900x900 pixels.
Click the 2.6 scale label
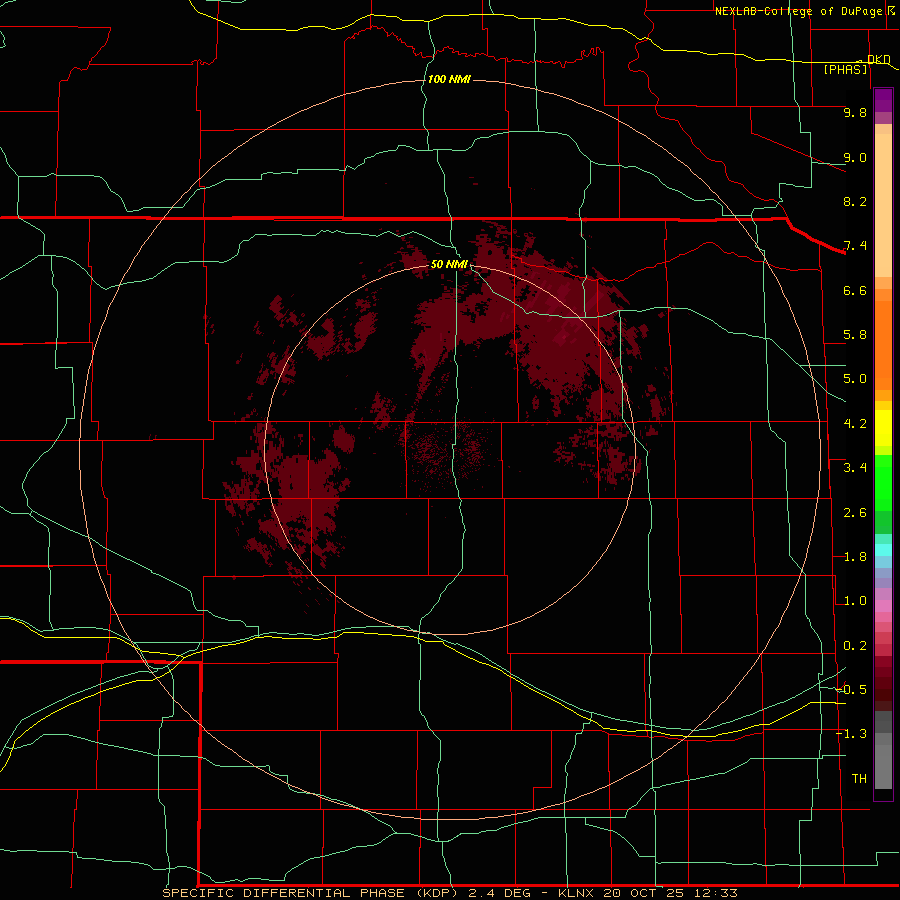(855, 513)
